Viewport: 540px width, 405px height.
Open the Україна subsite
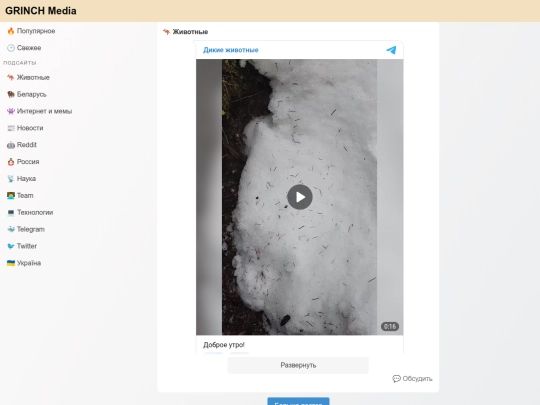[x=29, y=263]
